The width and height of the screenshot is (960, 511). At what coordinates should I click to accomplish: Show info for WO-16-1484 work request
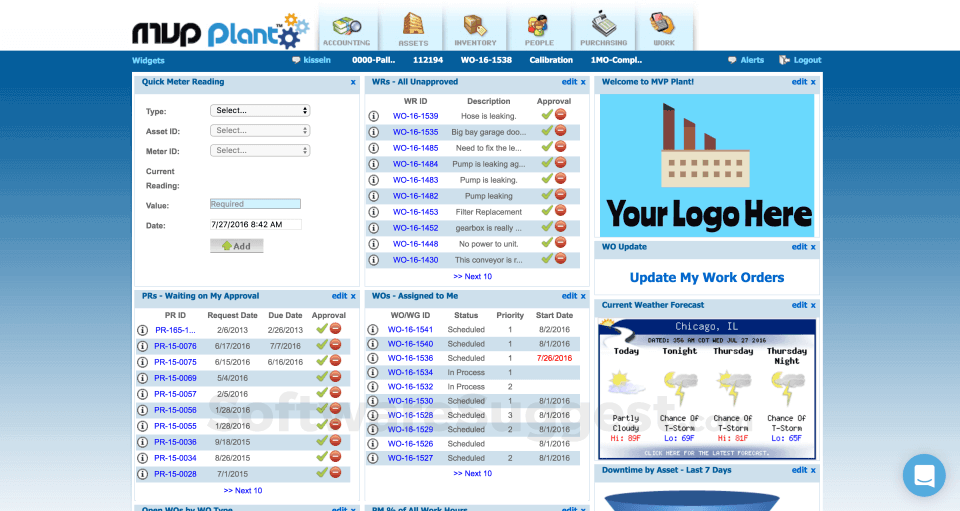[373, 164]
